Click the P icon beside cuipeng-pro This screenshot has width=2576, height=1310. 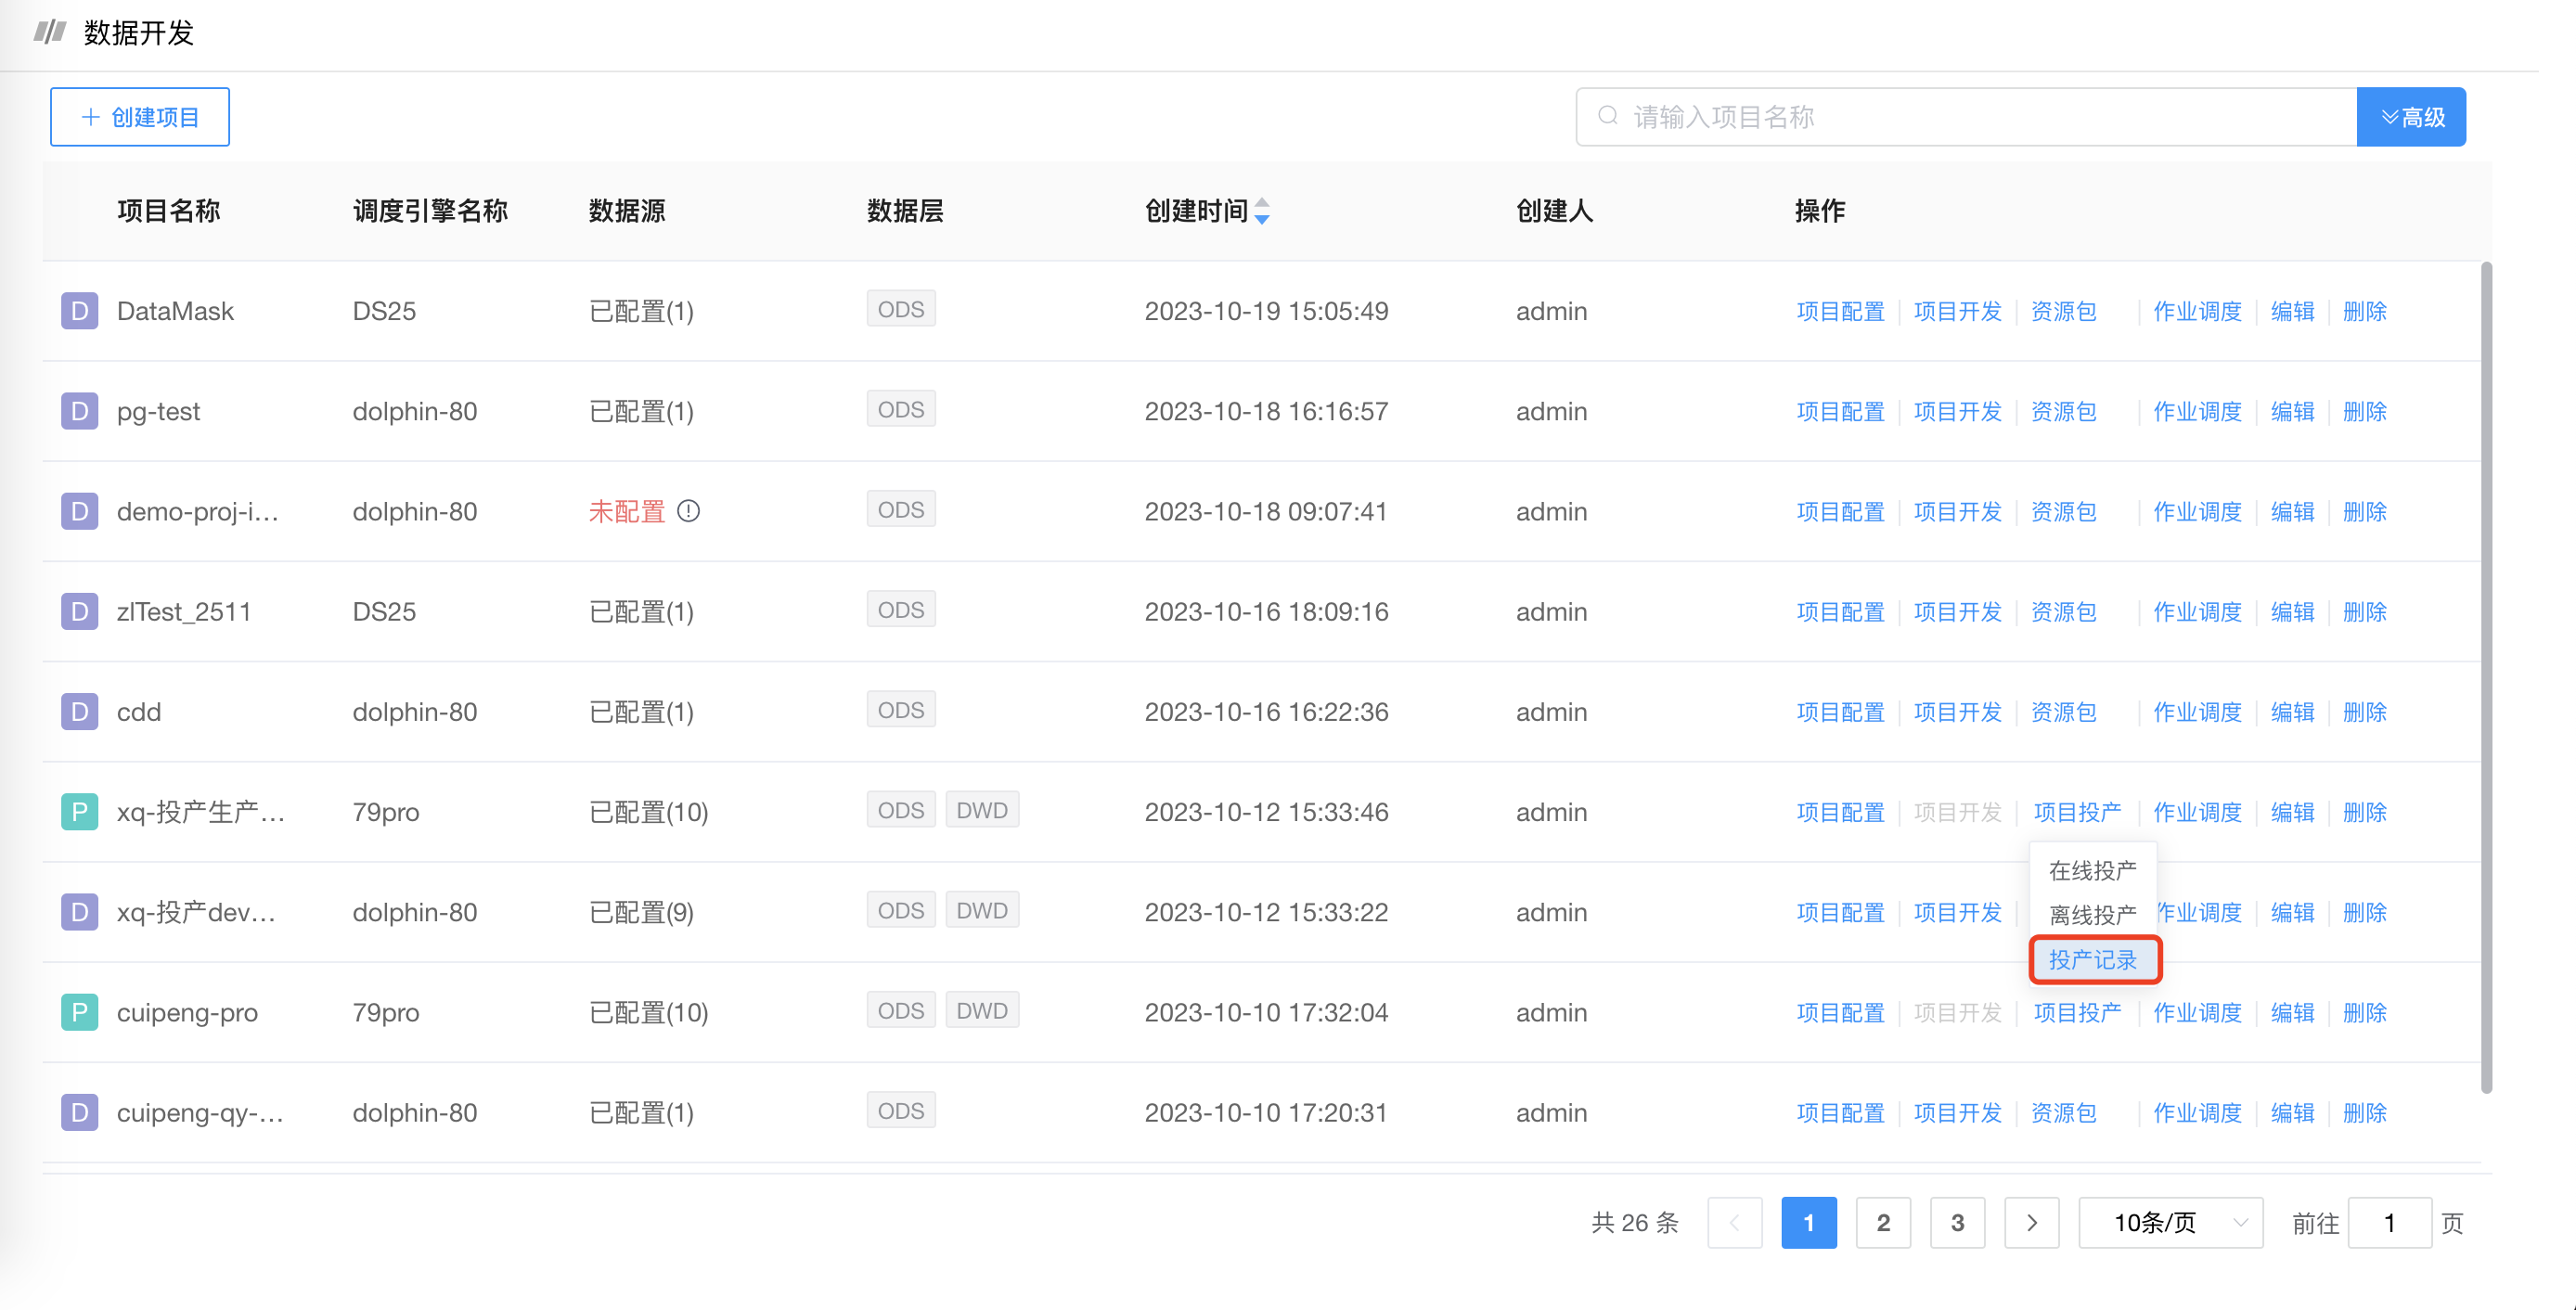click(79, 1012)
